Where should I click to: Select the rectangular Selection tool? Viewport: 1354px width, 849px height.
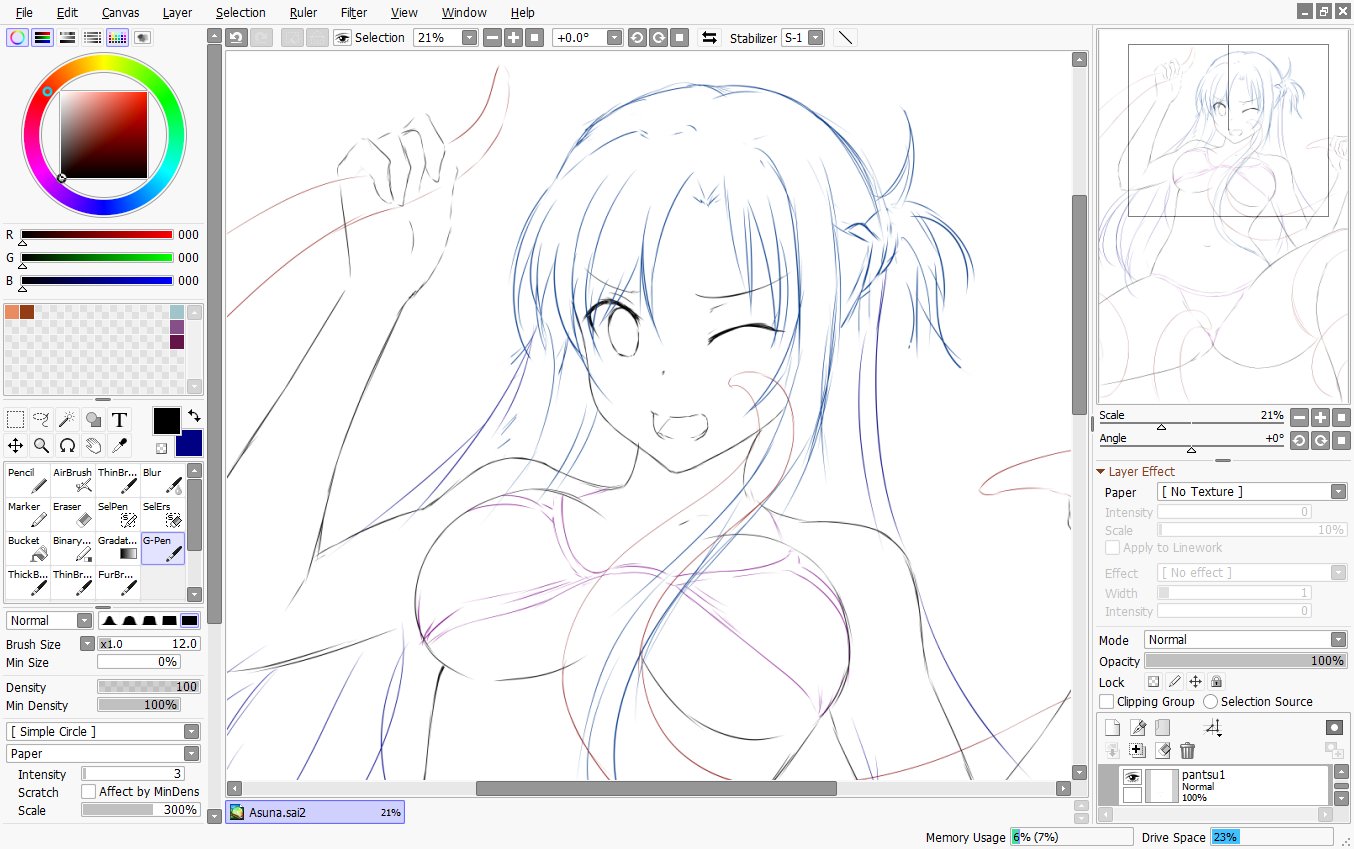15,419
